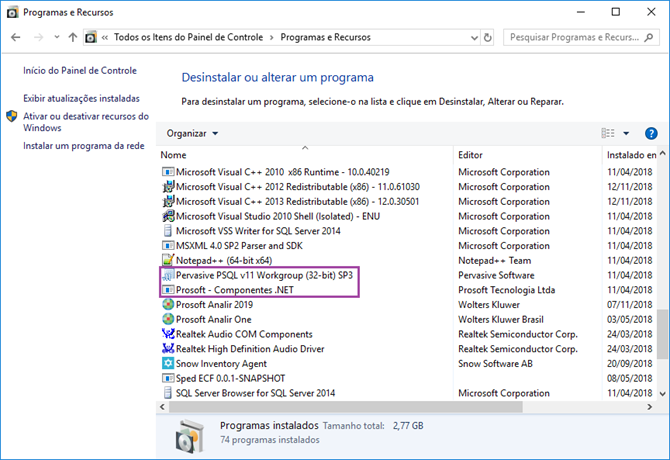The image size is (670, 460).
Task: Click the Prosoft Analir One icon
Action: [x=168, y=319]
